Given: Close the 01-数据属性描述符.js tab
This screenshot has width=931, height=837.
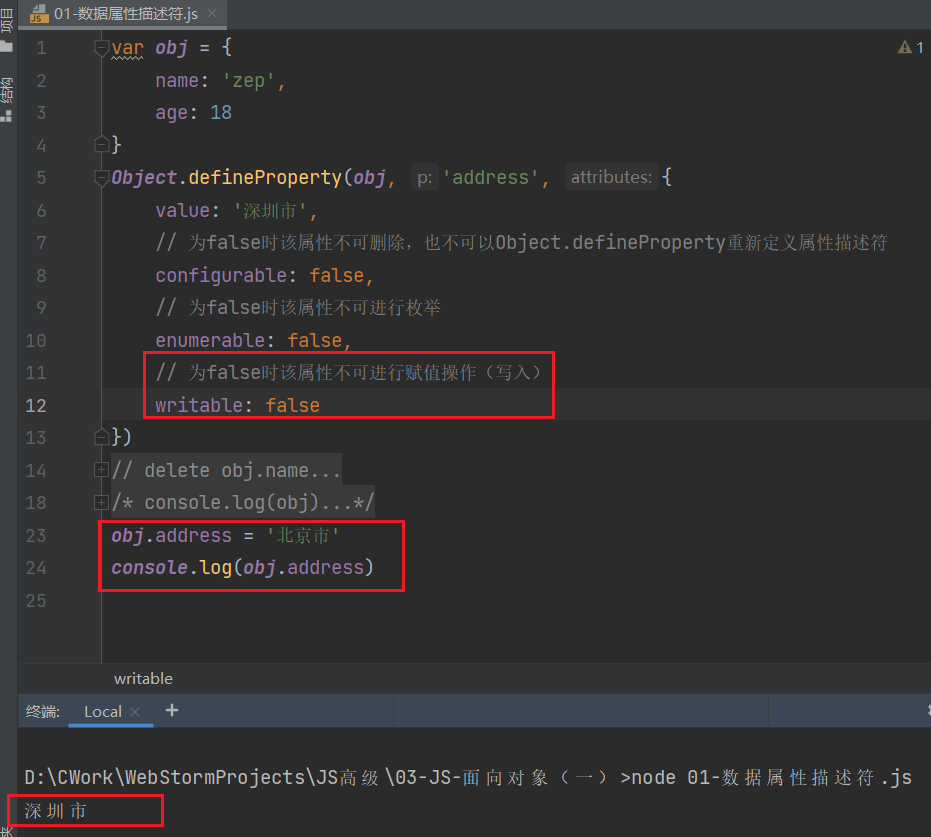Looking at the screenshot, I should pos(212,13).
